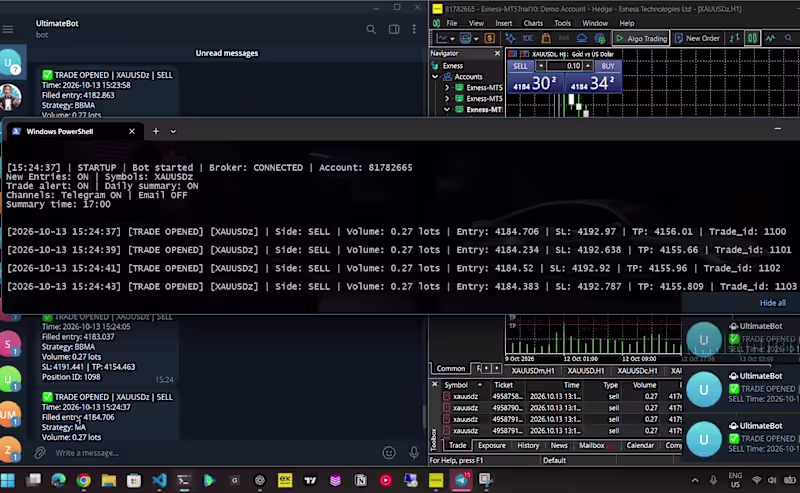Open Calendar tab in Toolbox
The height and width of the screenshot is (493, 800).
640,445
